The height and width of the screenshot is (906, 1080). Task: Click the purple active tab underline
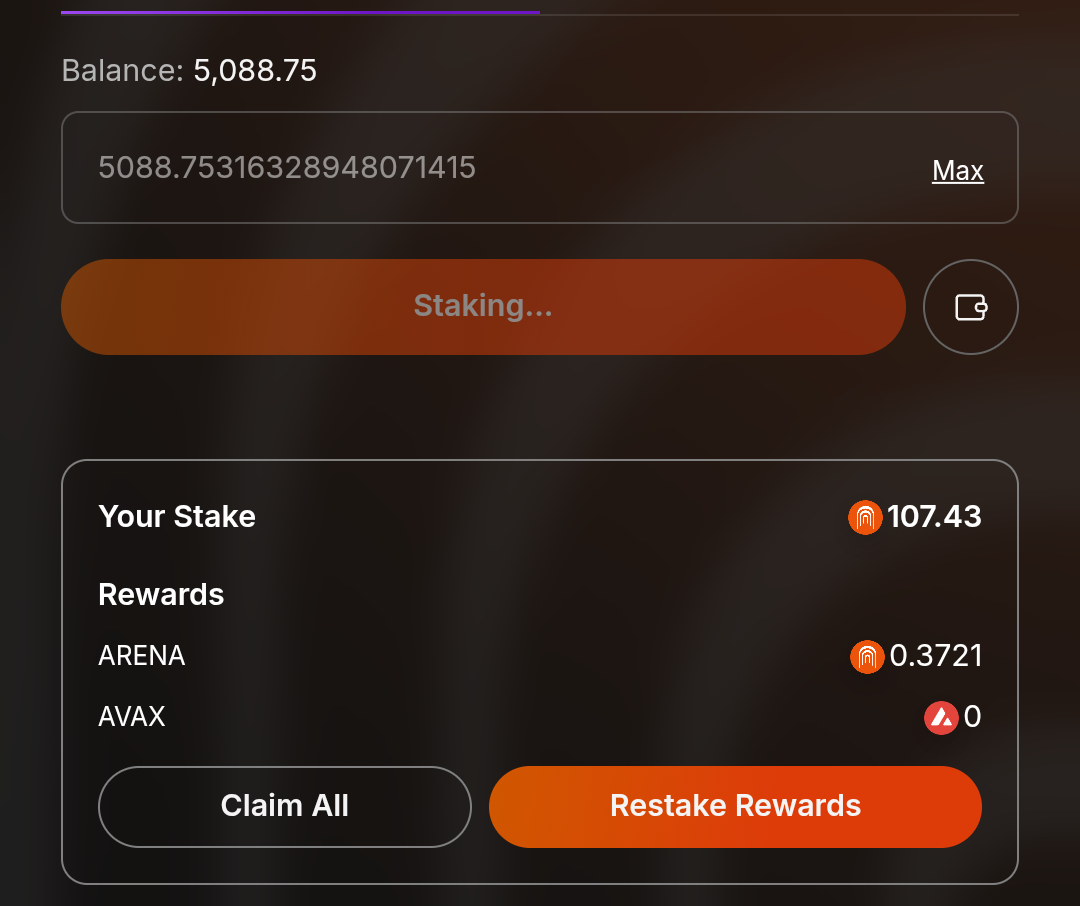(x=300, y=12)
